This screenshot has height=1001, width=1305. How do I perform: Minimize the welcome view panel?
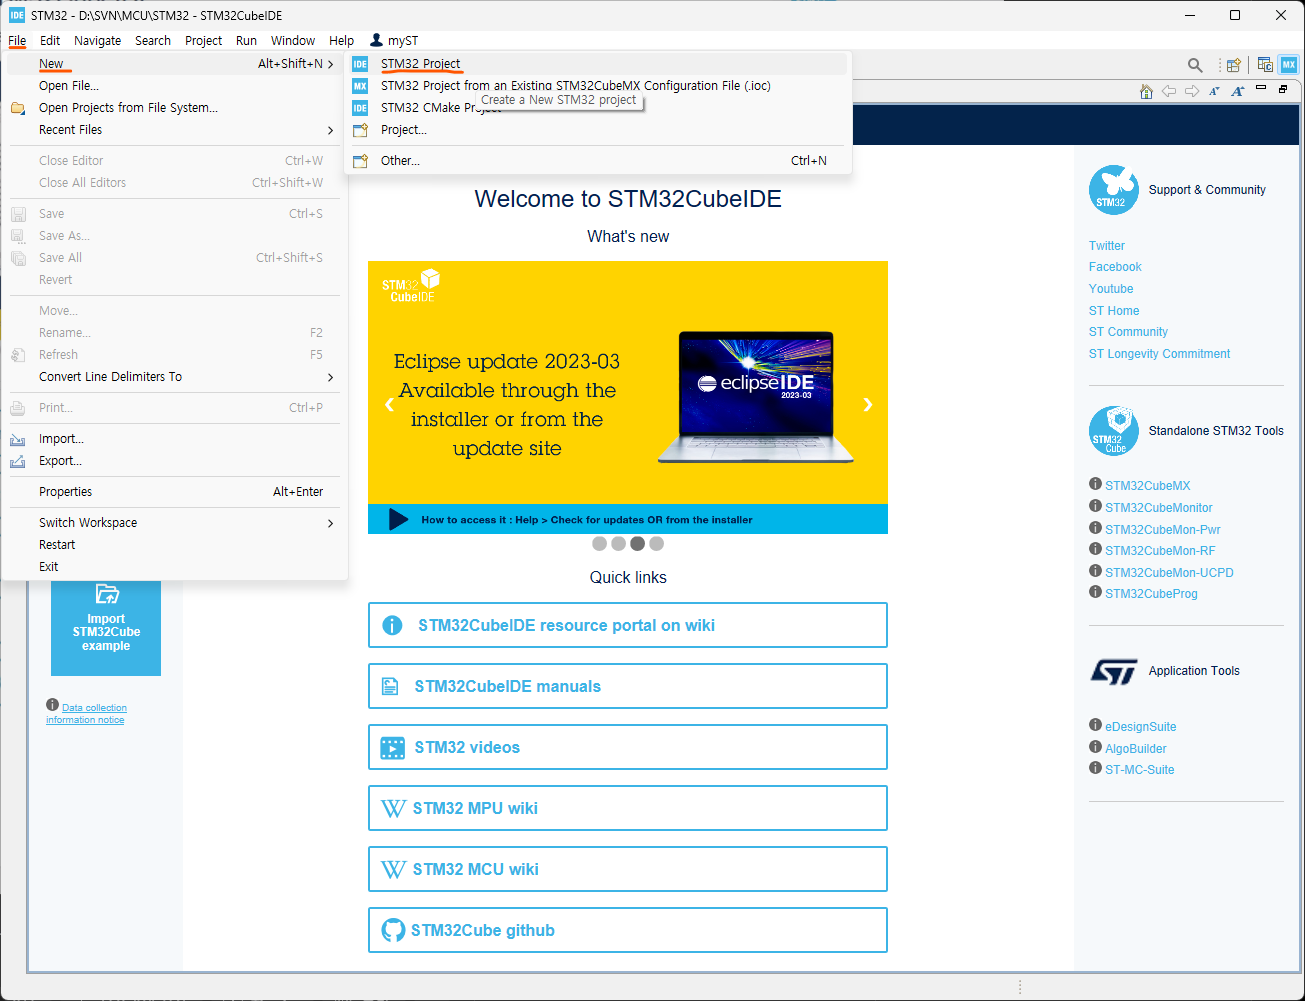pyautogui.click(x=1261, y=89)
